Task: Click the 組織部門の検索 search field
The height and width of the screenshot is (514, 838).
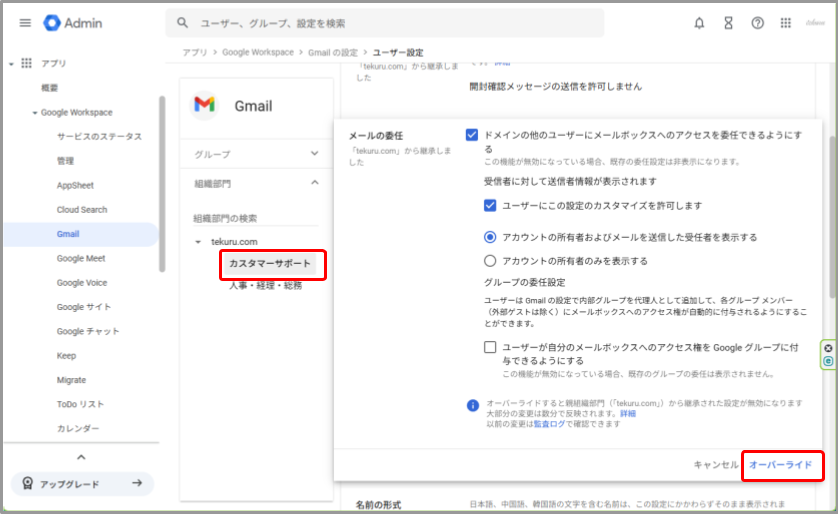Action: tap(255, 218)
